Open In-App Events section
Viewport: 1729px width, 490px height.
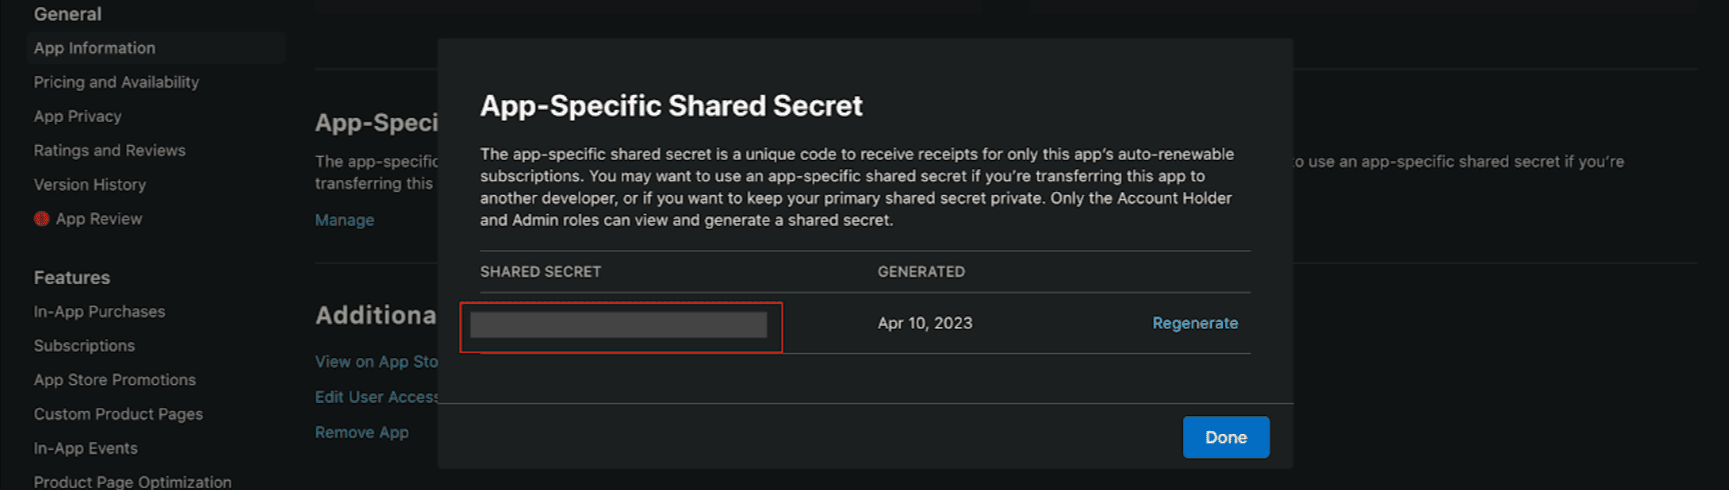[86, 448]
